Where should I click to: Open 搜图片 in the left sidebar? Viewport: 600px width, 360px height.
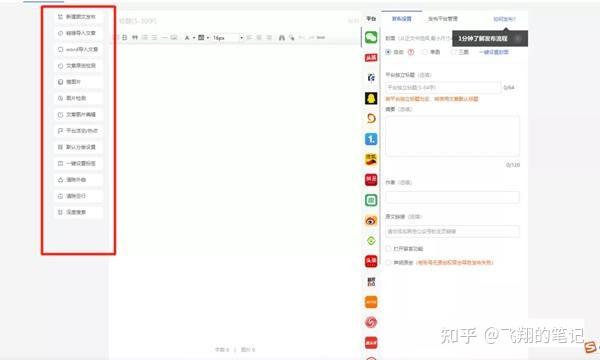[78, 82]
